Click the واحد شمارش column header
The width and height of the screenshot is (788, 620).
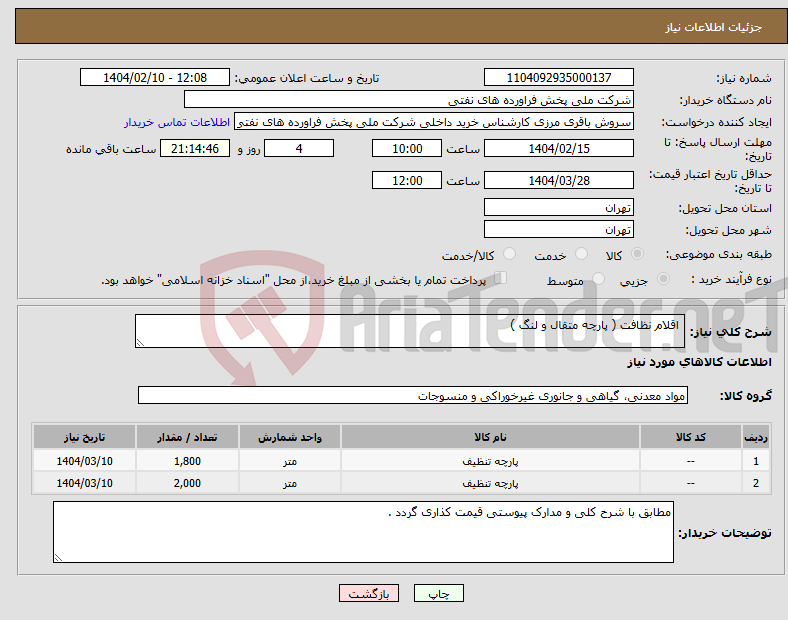290,437
